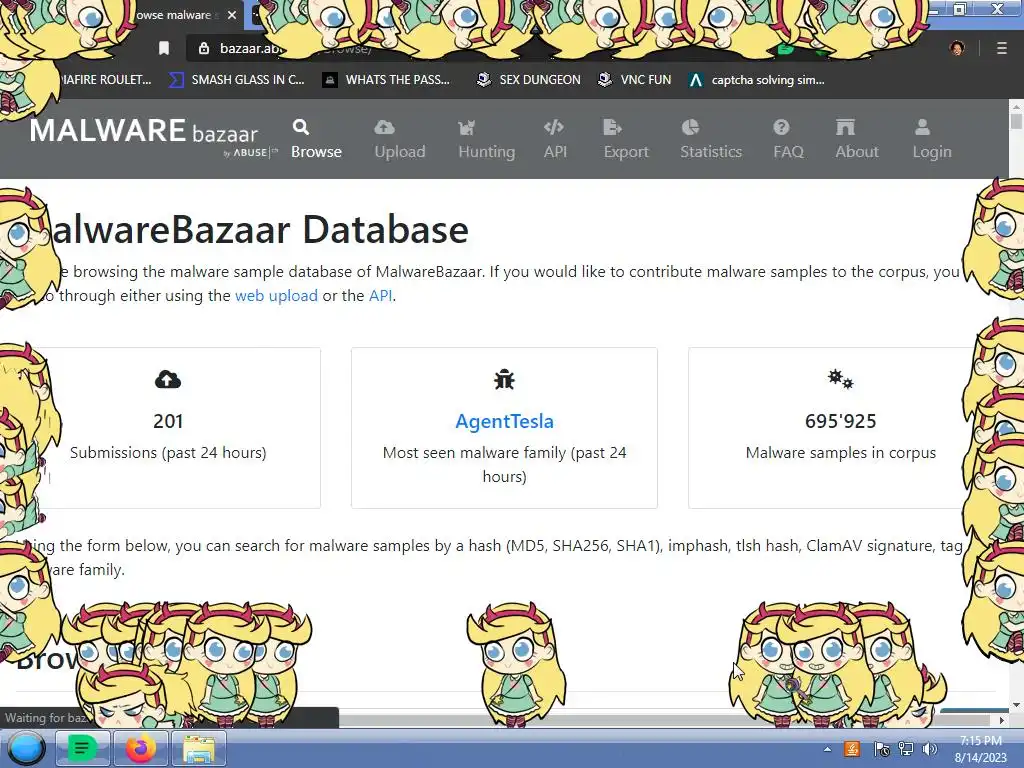Click the MALWARE bazaar logo
The image size is (1024, 768).
pos(152,136)
